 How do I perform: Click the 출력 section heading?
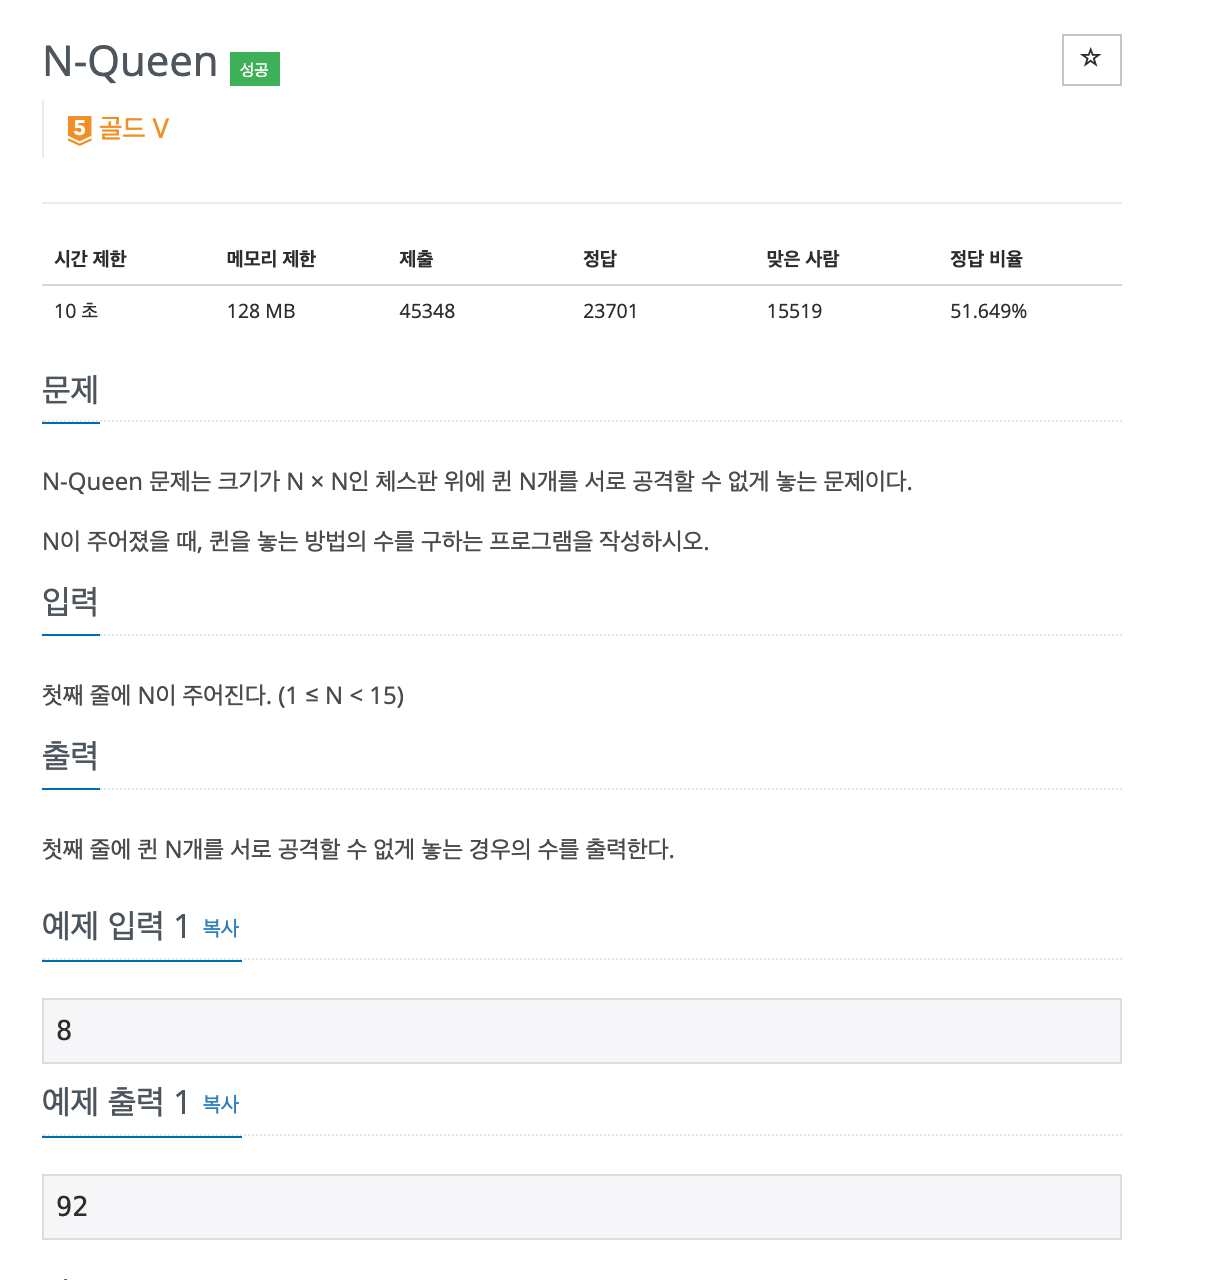(70, 755)
